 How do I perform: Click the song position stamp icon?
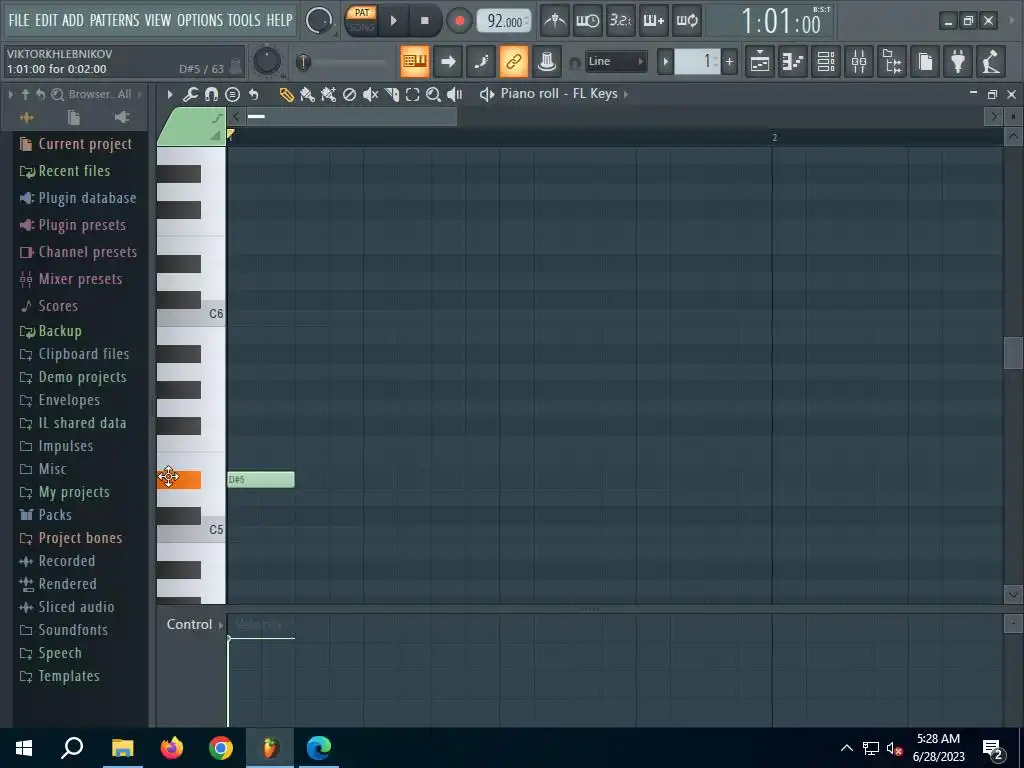(547, 61)
